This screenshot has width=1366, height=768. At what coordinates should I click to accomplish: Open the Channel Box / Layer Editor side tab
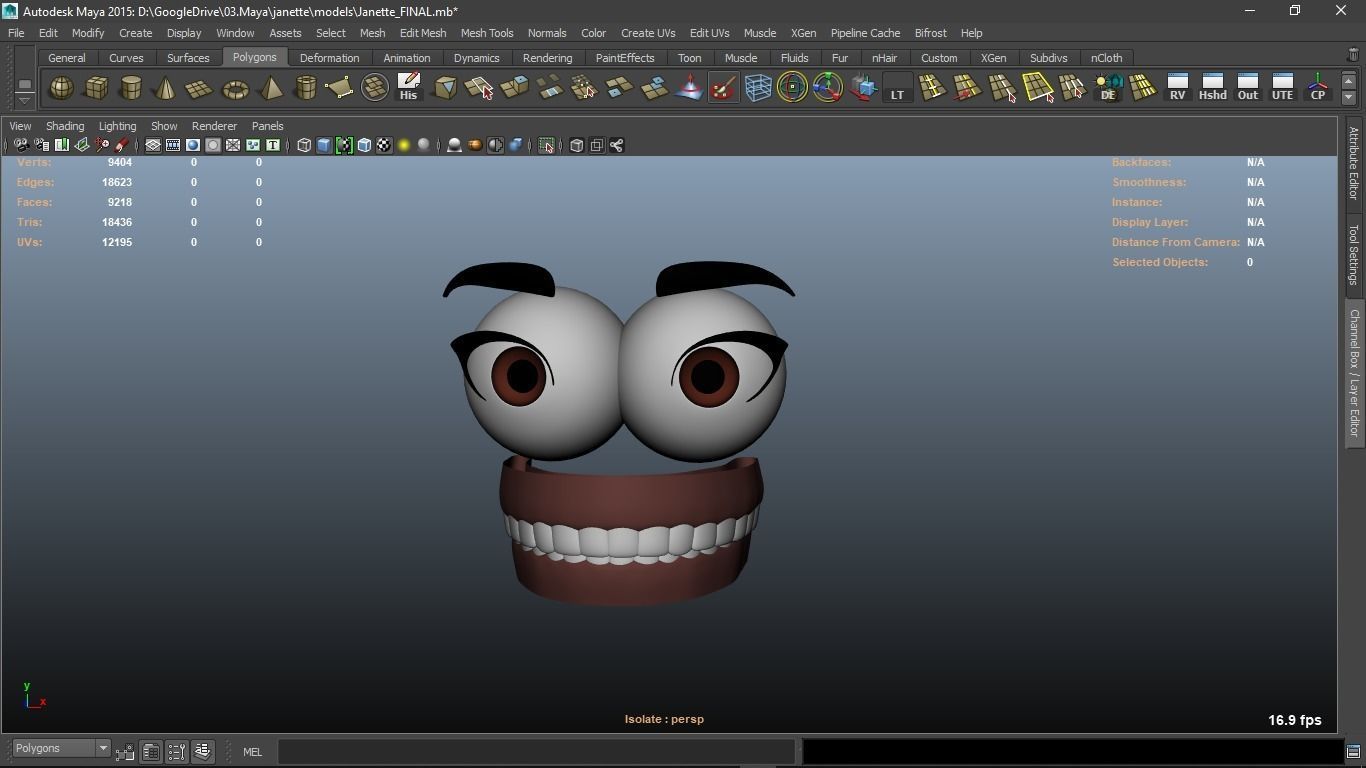(1354, 373)
